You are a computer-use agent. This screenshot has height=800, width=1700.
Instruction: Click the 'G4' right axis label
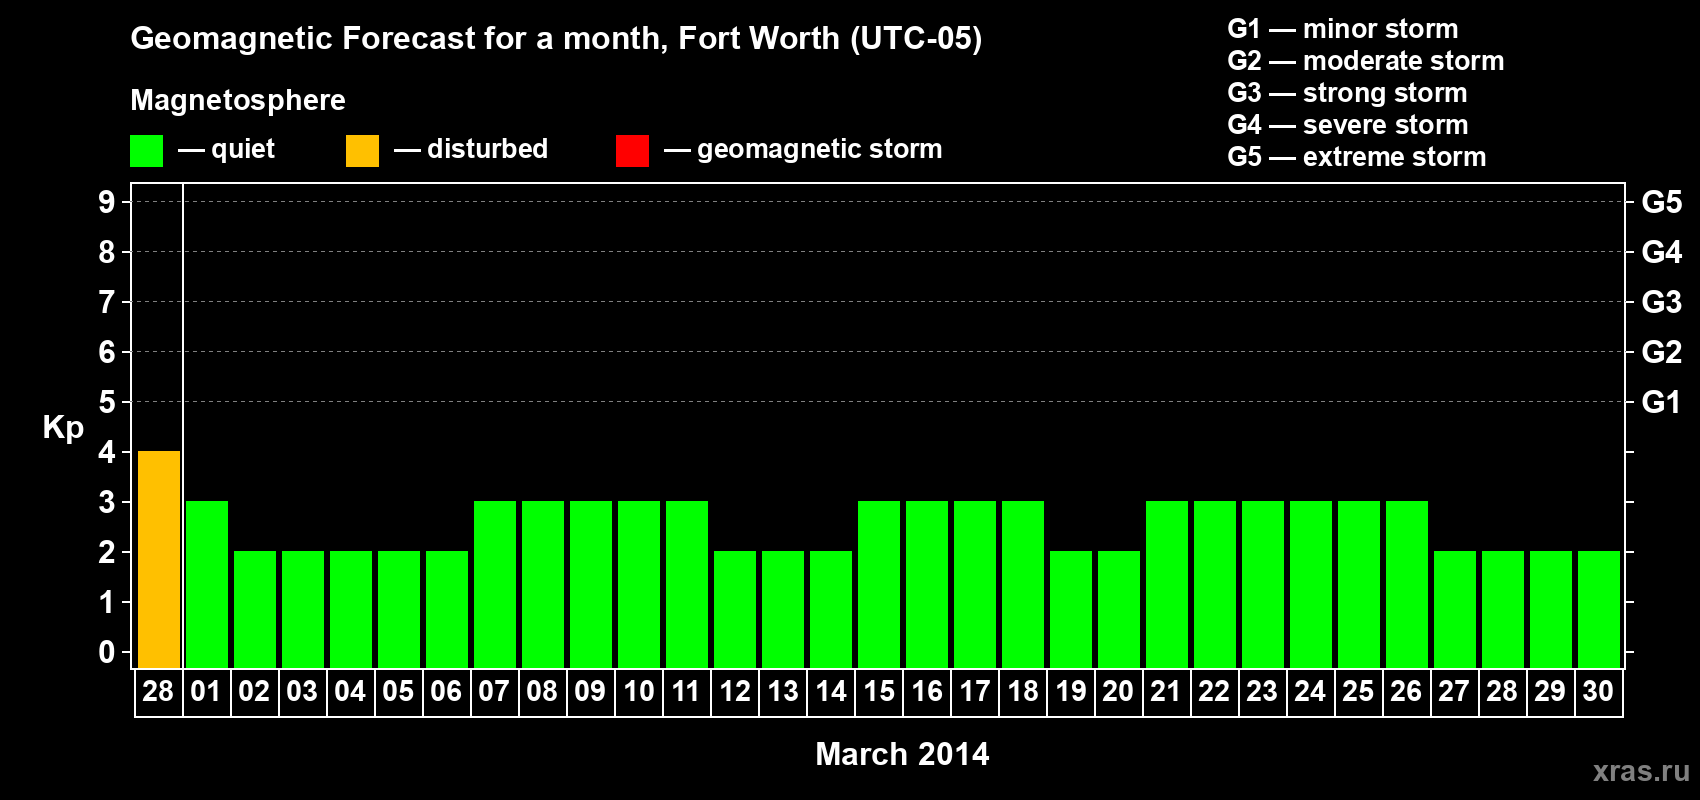tap(1662, 252)
